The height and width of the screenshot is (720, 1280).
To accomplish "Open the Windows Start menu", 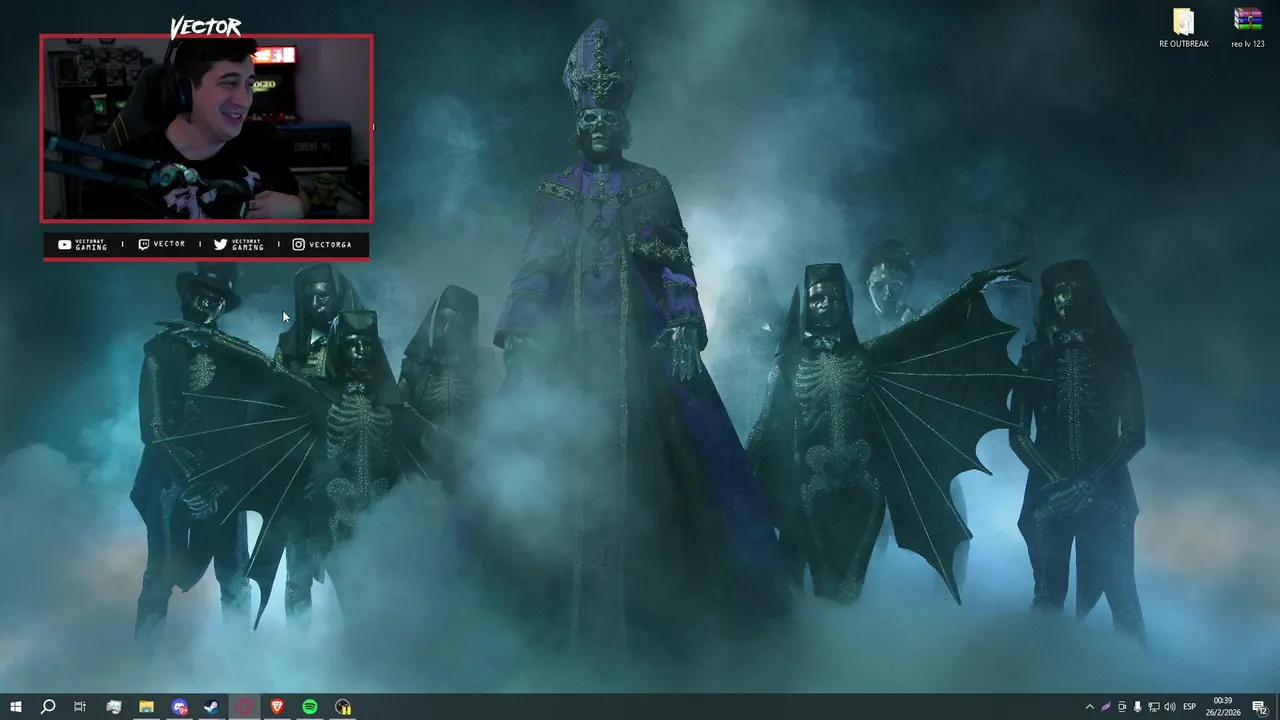I will (15, 707).
